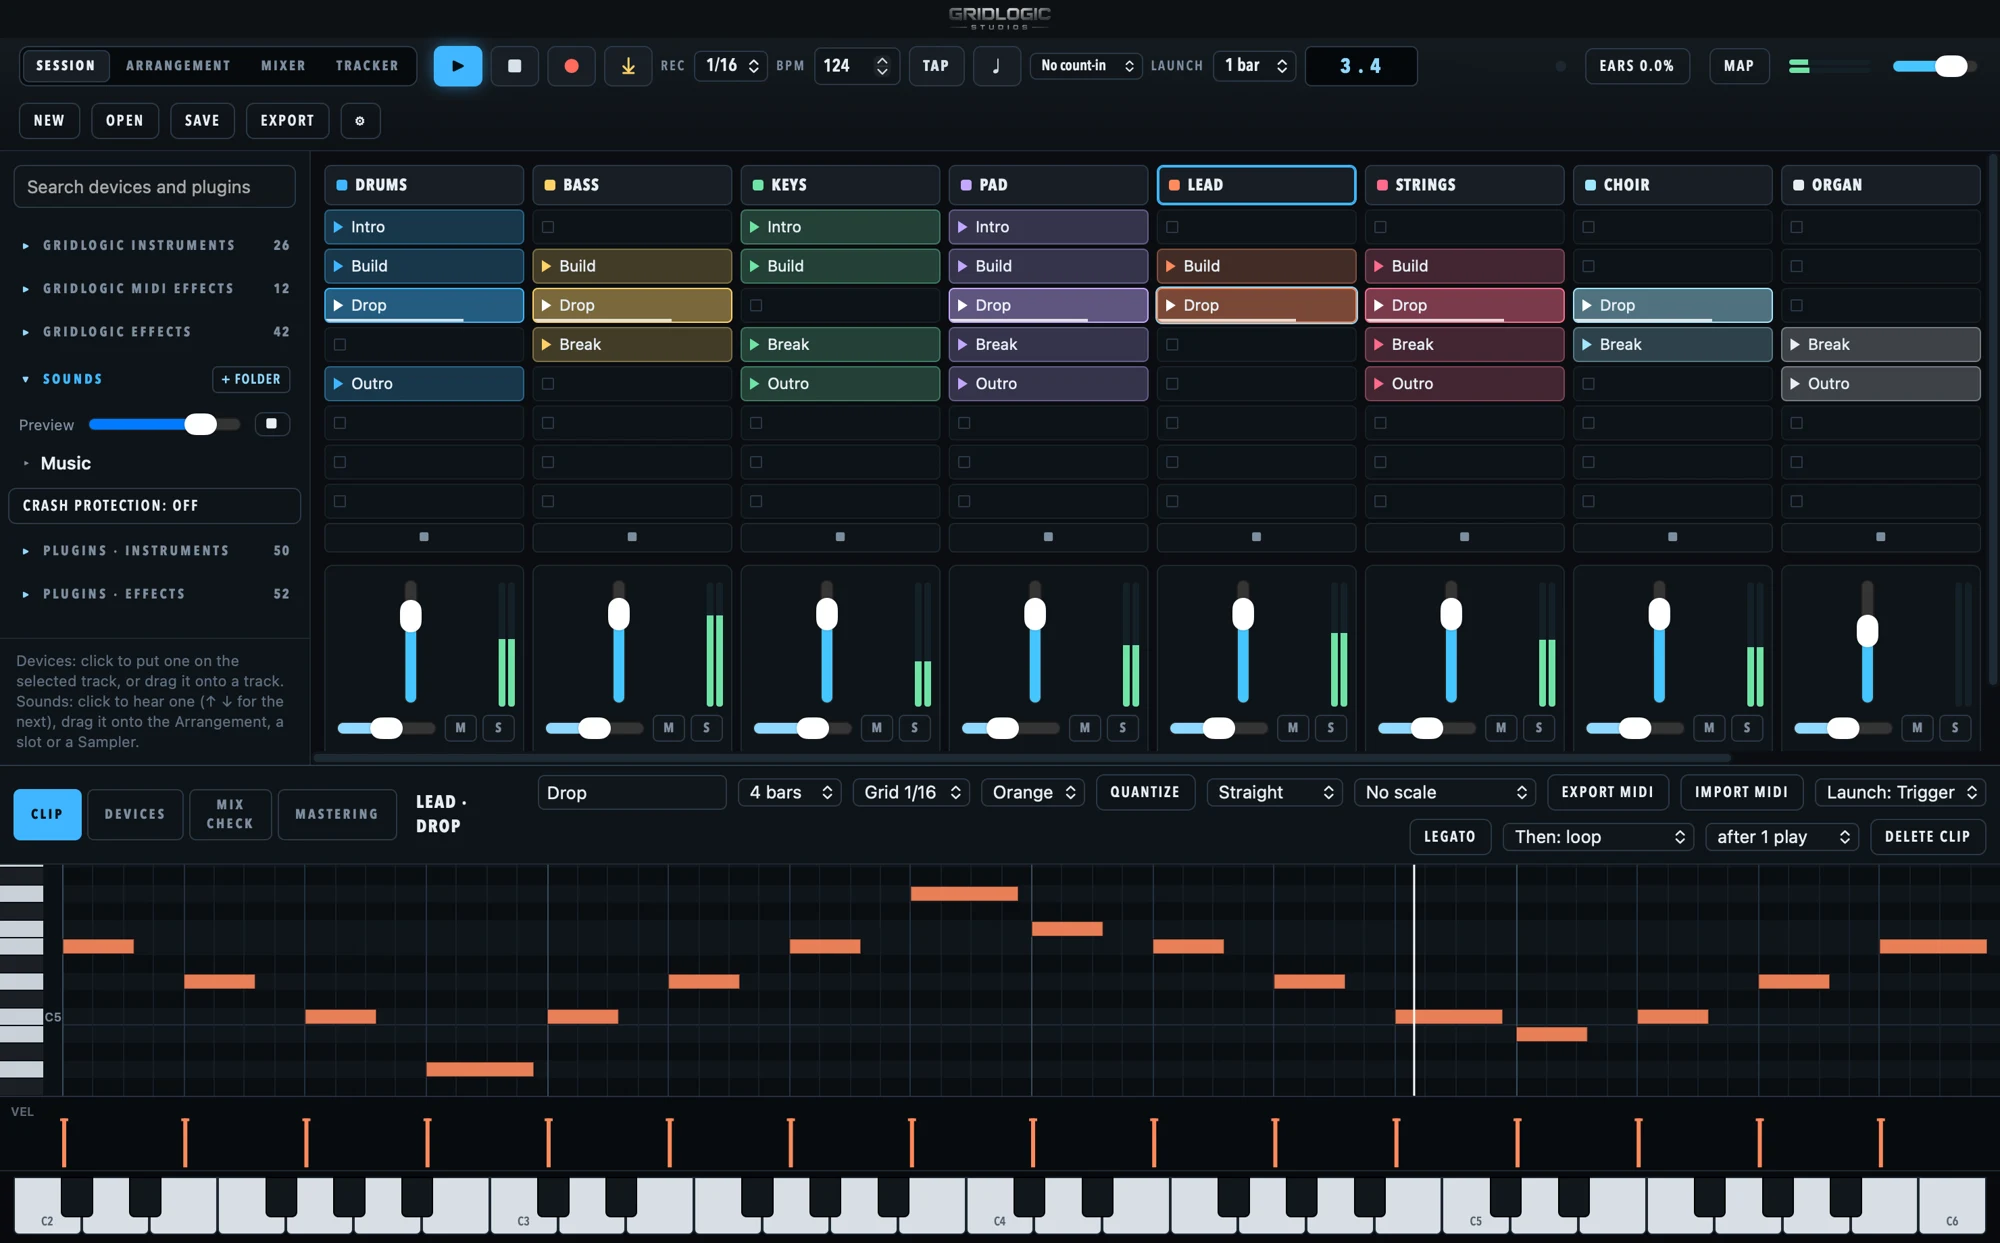Focus the Search devices and plugins field
2000x1243 pixels.
tap(154, 187)
